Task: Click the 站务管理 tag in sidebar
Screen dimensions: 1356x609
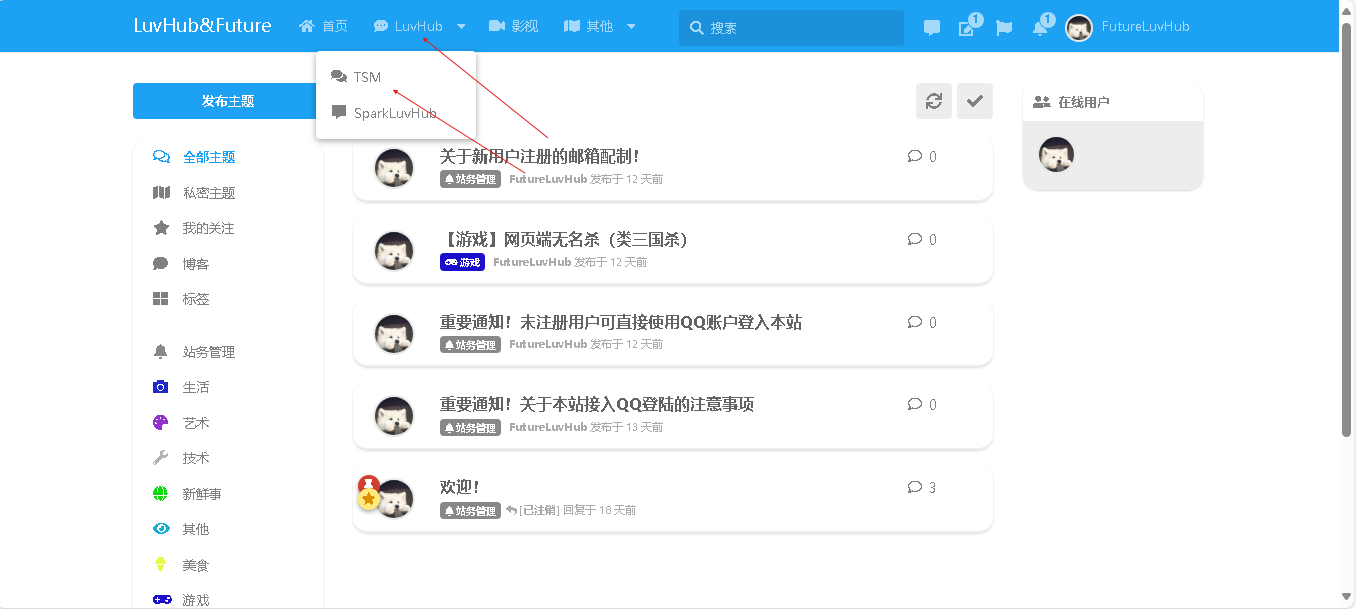Action: (208, 352)
